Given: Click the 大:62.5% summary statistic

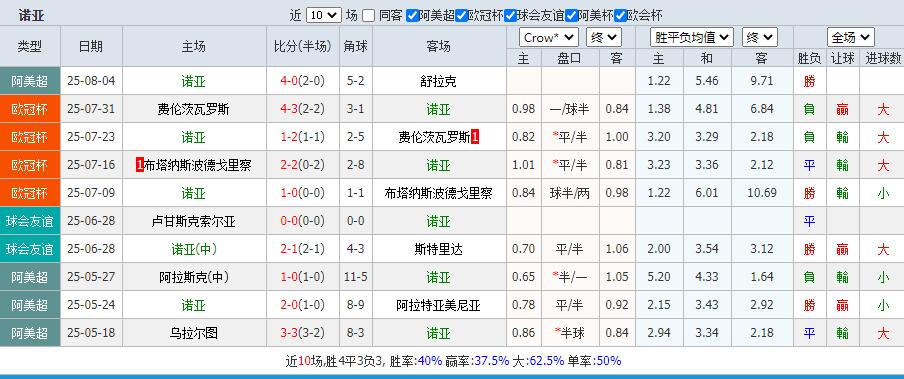Looking at the screenshot, I should tap(538, 361).
